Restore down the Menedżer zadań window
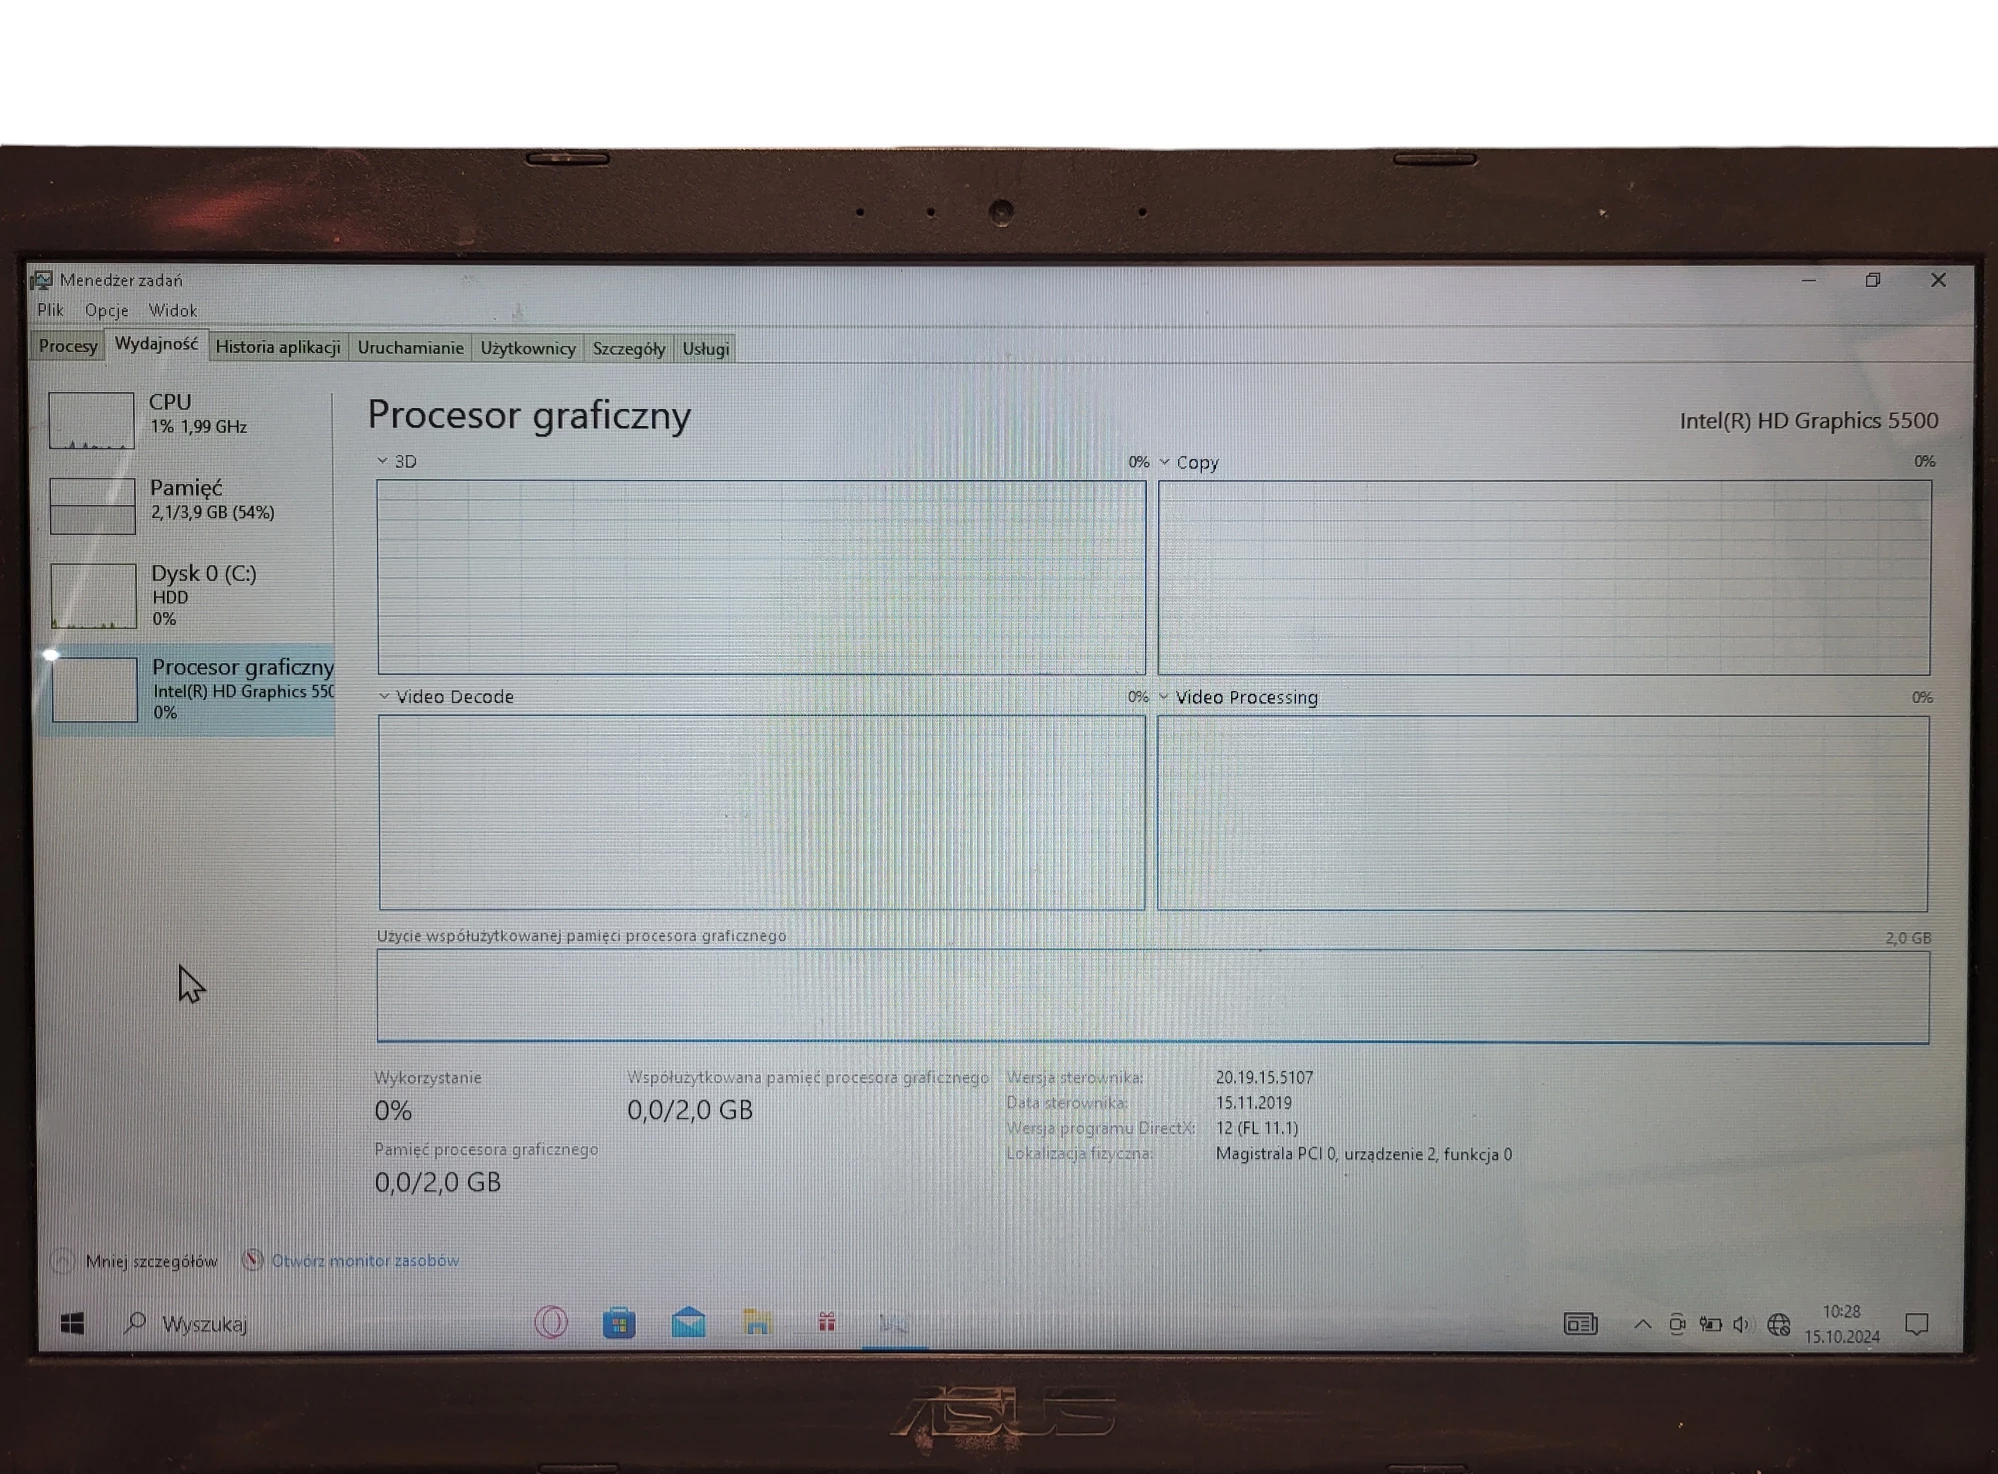The width and height of the screenshot is (1998, 1474). [1872, 280]
